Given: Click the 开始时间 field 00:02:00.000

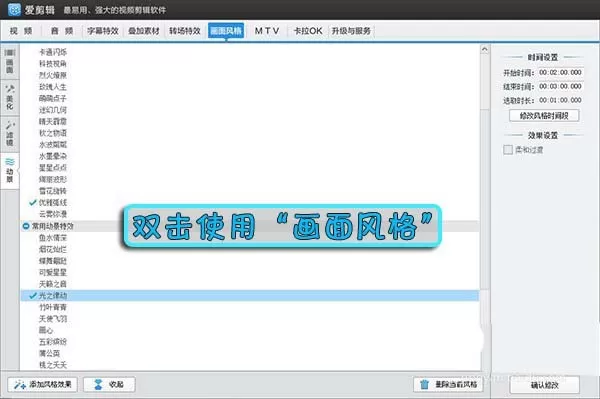Looking at the screenshot, I should (560, 72).
